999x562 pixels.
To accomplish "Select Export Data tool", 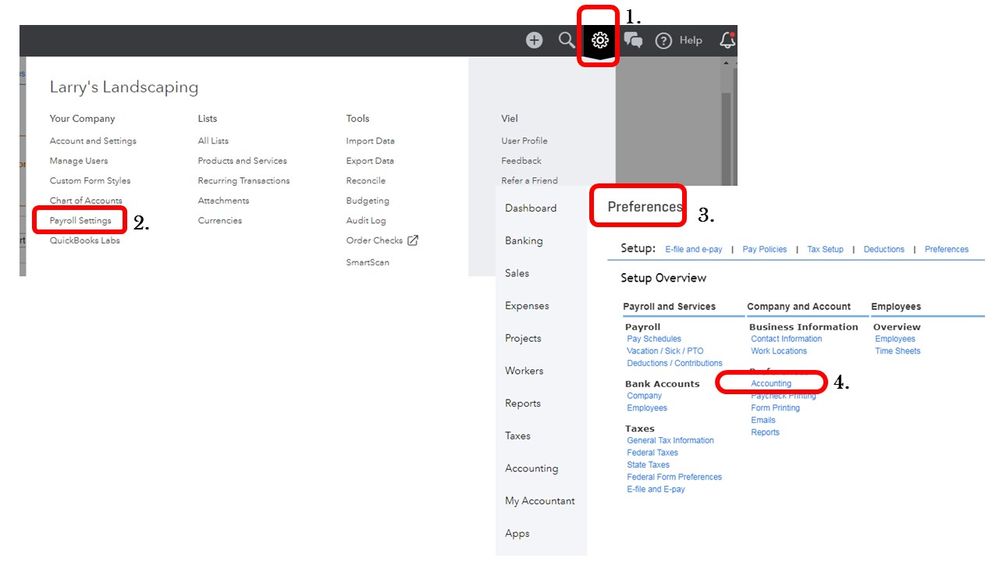I will click(x=370, y=161).
